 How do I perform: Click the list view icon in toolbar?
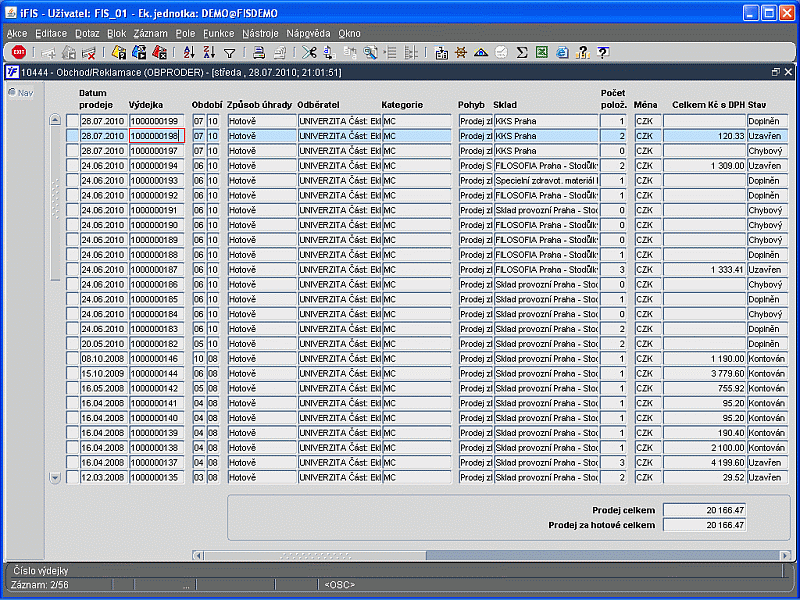[391, 53]
